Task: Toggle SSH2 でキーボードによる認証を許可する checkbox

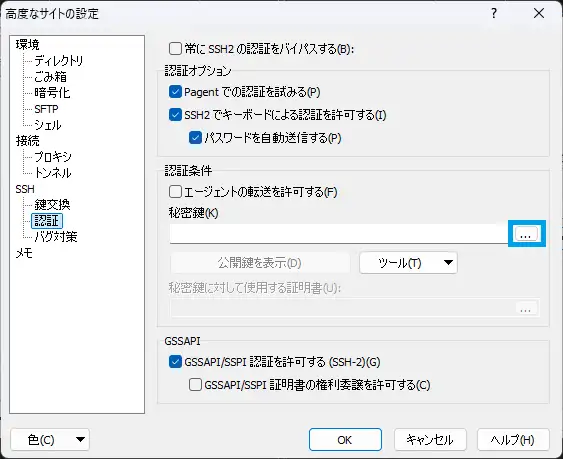Action: pos(175,115)
